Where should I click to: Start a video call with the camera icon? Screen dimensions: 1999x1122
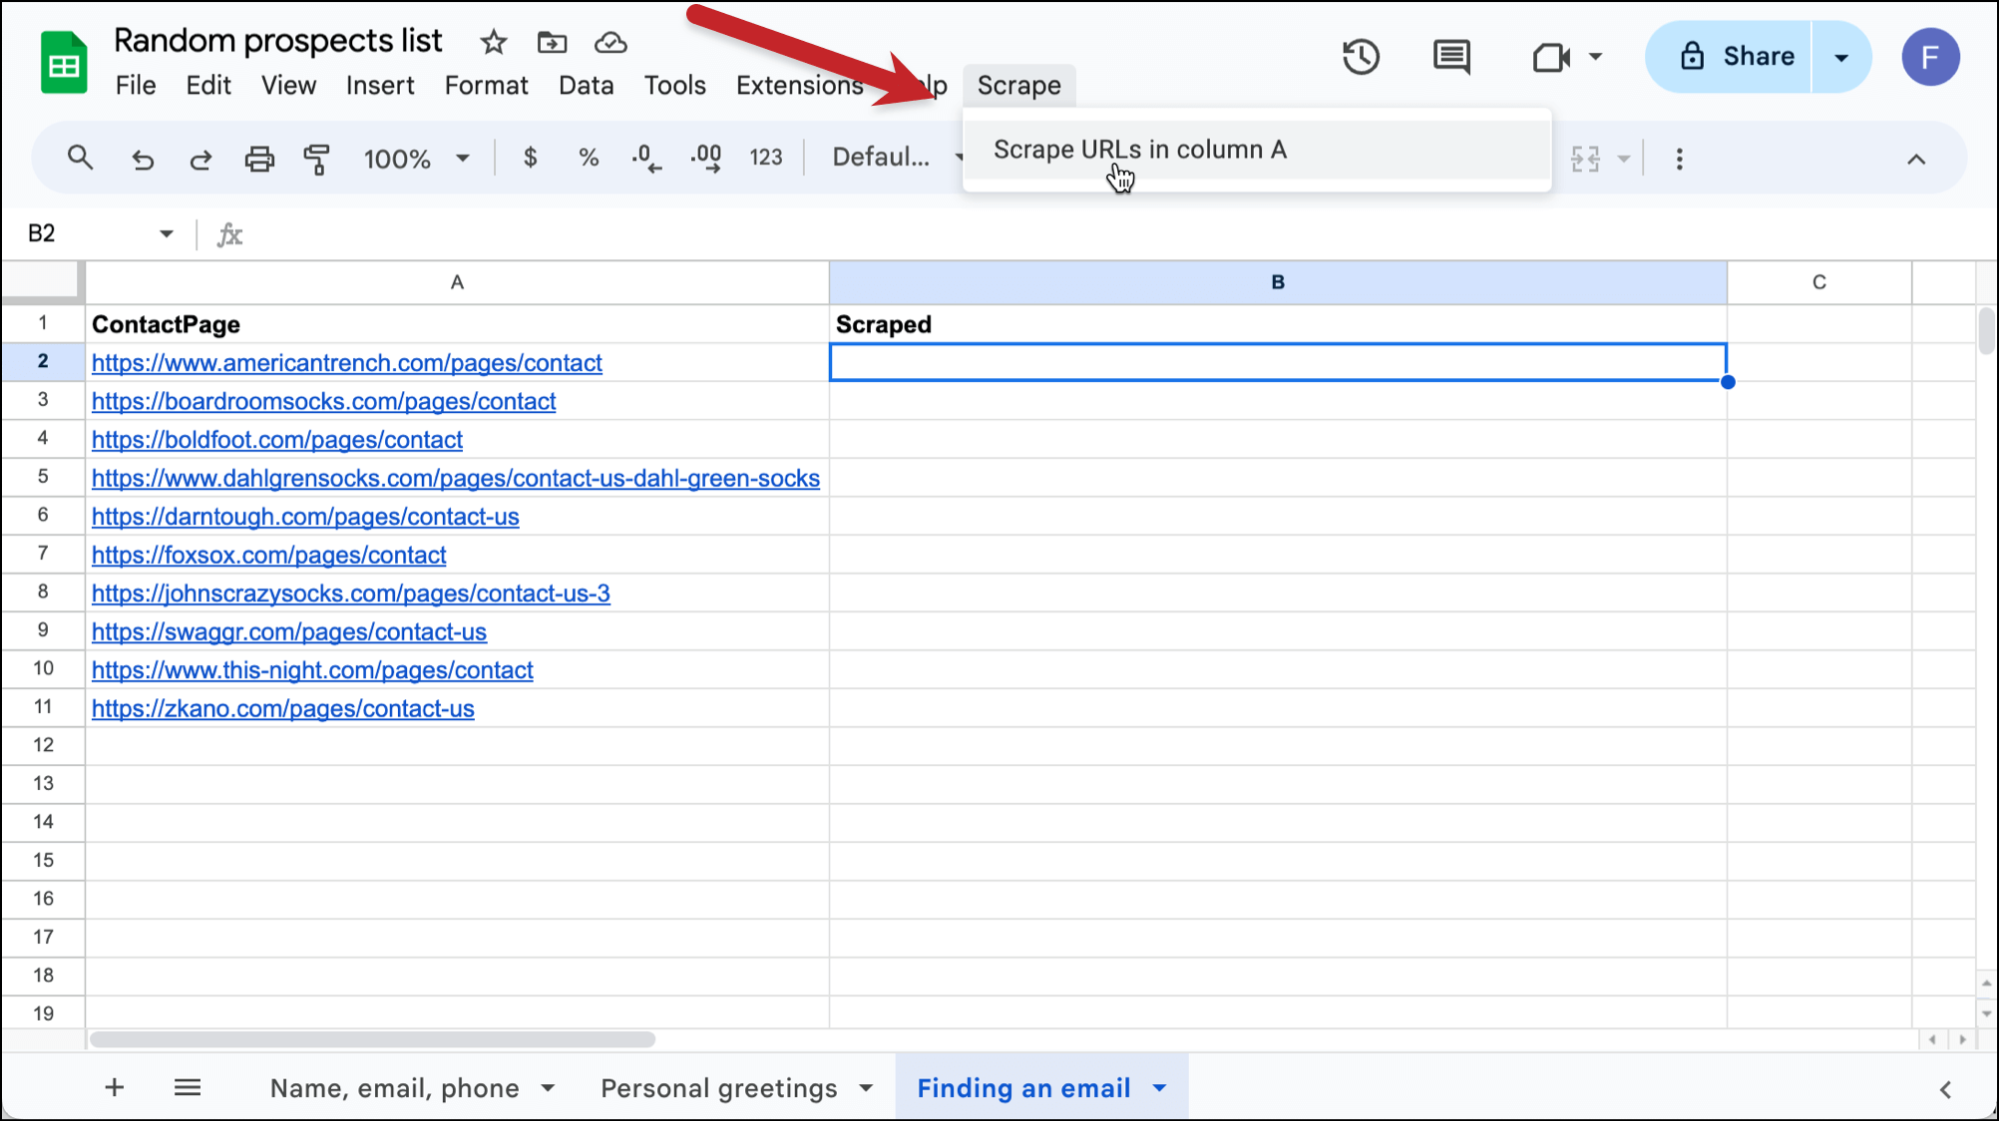[x=1550, y=57]
